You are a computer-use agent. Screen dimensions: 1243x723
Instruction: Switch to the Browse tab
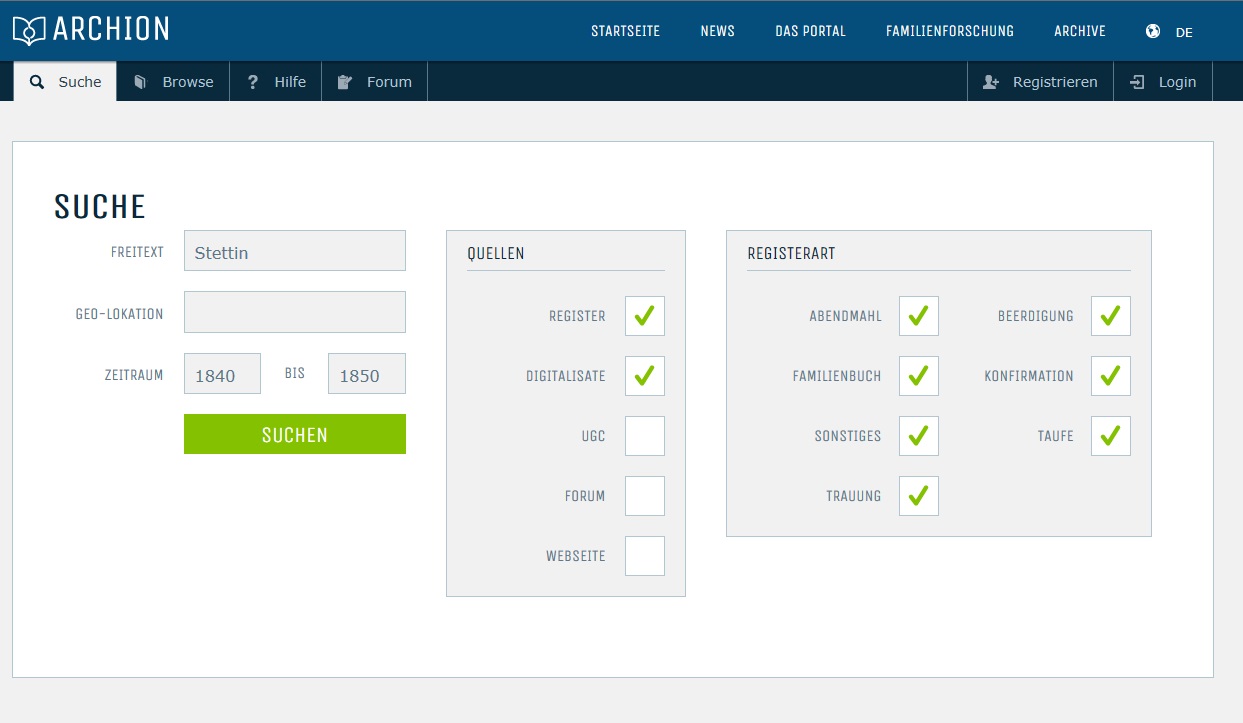(x=173, y=82)
